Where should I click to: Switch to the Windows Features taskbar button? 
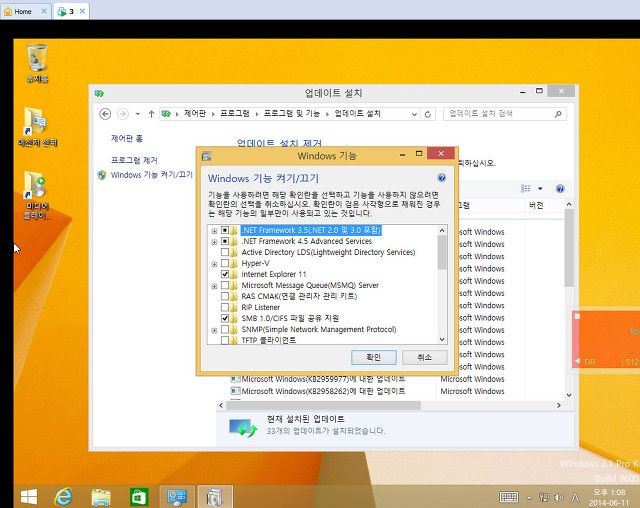click(x=215, y=497)
